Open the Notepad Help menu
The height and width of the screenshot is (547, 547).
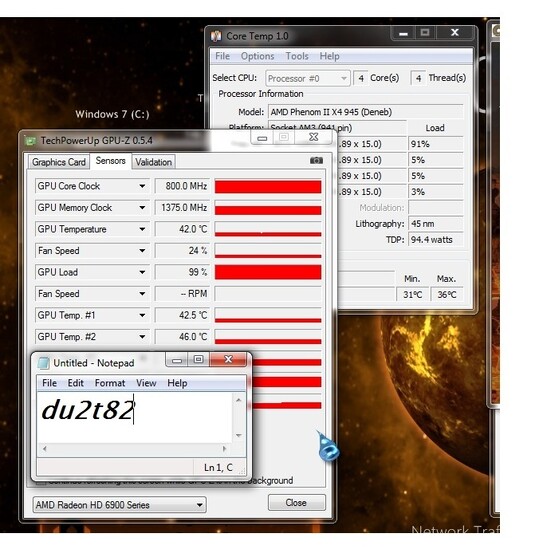click(x=177, y=383)
